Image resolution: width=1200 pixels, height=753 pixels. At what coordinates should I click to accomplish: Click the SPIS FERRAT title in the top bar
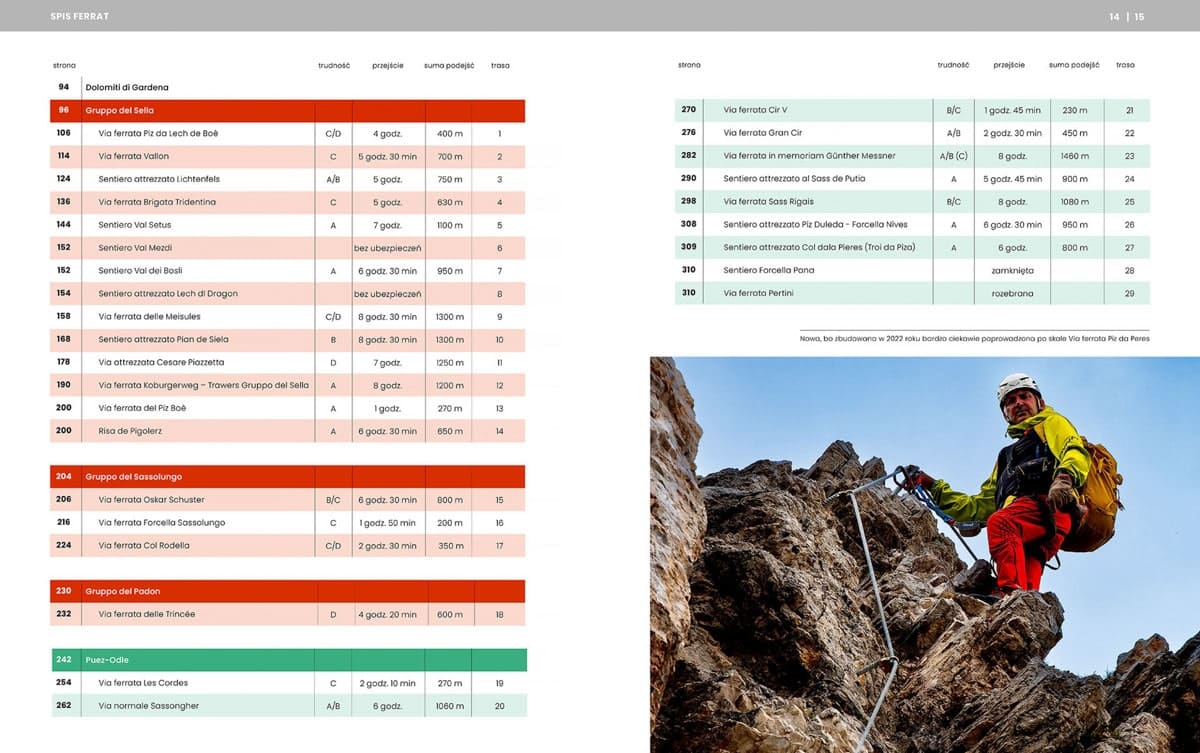coord(80,16)
